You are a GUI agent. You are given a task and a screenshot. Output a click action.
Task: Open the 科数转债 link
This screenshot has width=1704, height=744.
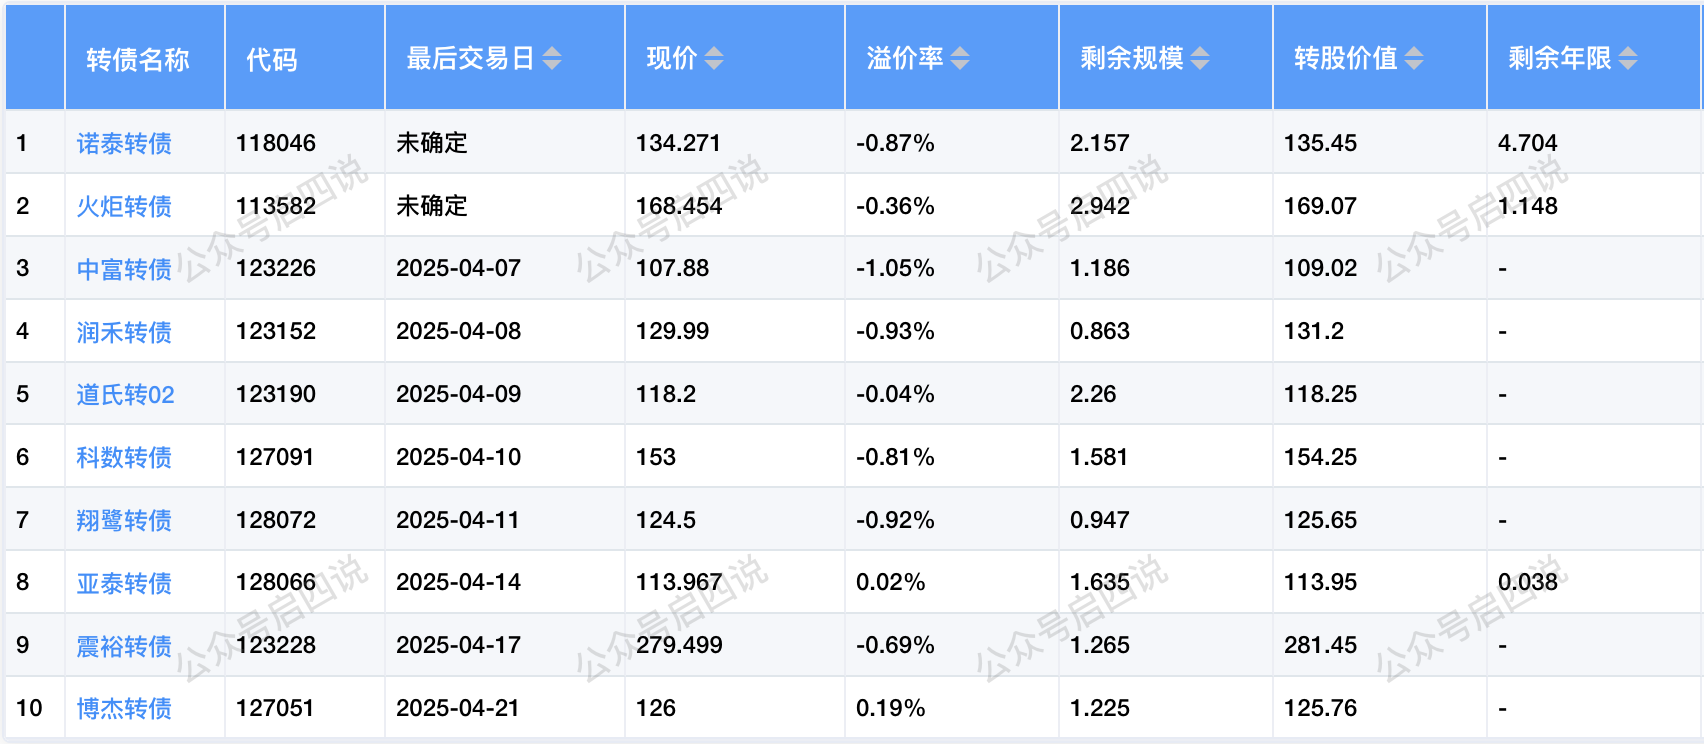pos(124,458)
